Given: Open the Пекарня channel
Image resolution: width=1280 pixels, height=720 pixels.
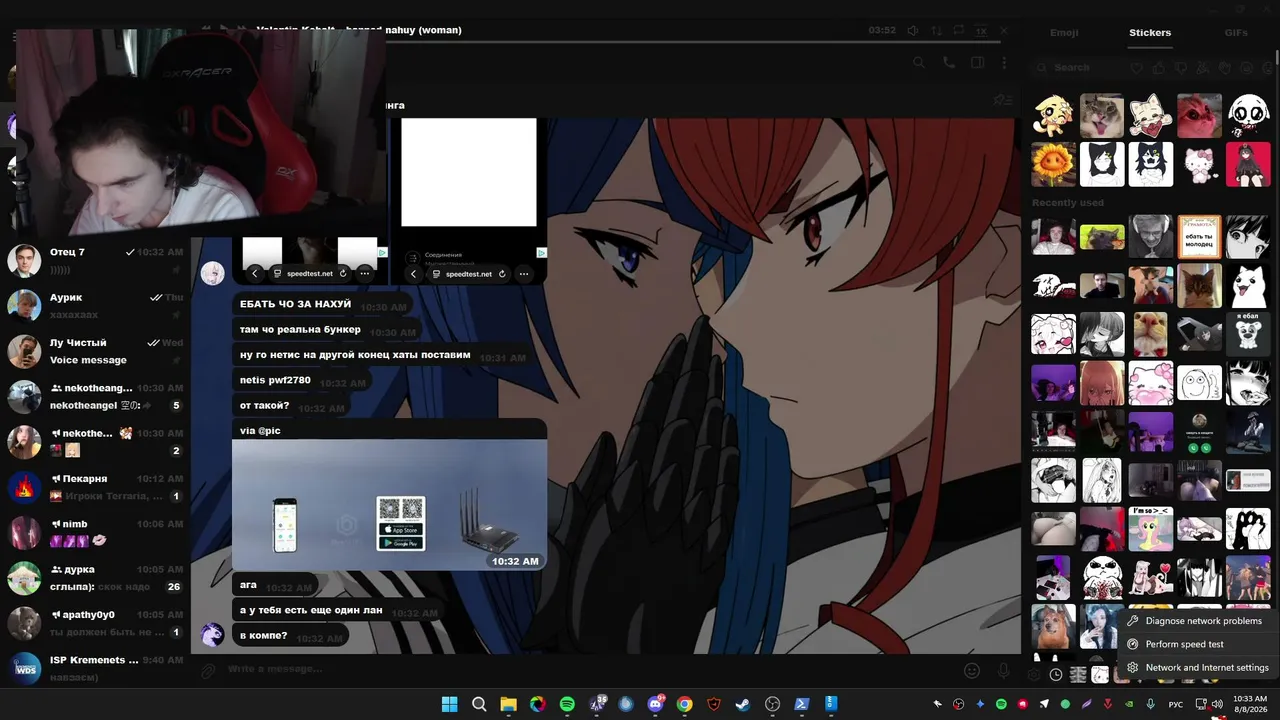Looking at the screenshot, I should pos(95,487).
